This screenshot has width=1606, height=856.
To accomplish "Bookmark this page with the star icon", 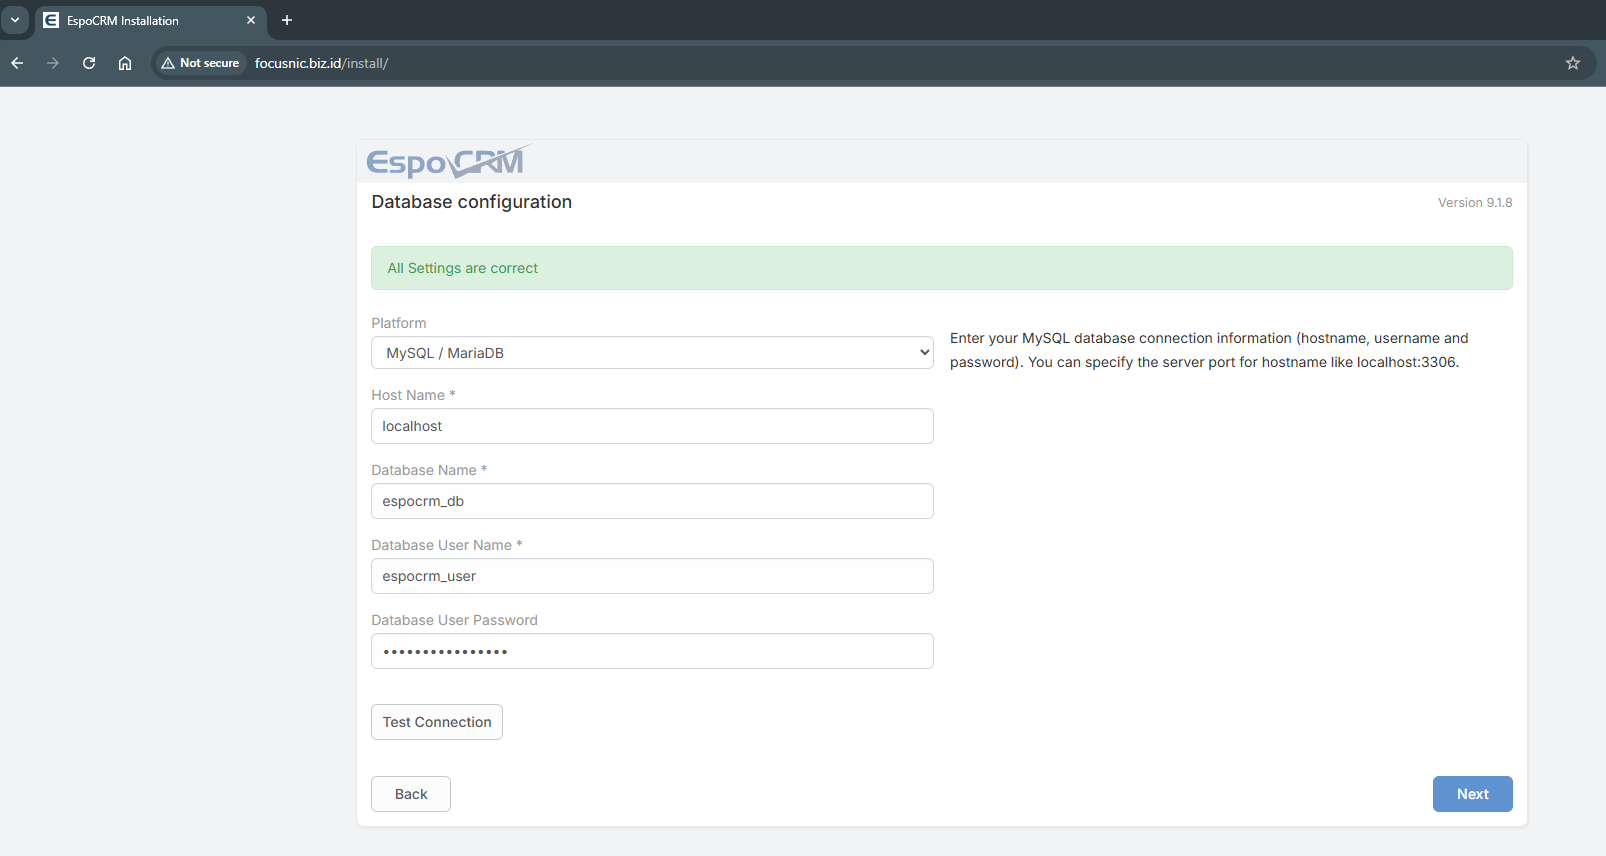I will [1572, 63].
